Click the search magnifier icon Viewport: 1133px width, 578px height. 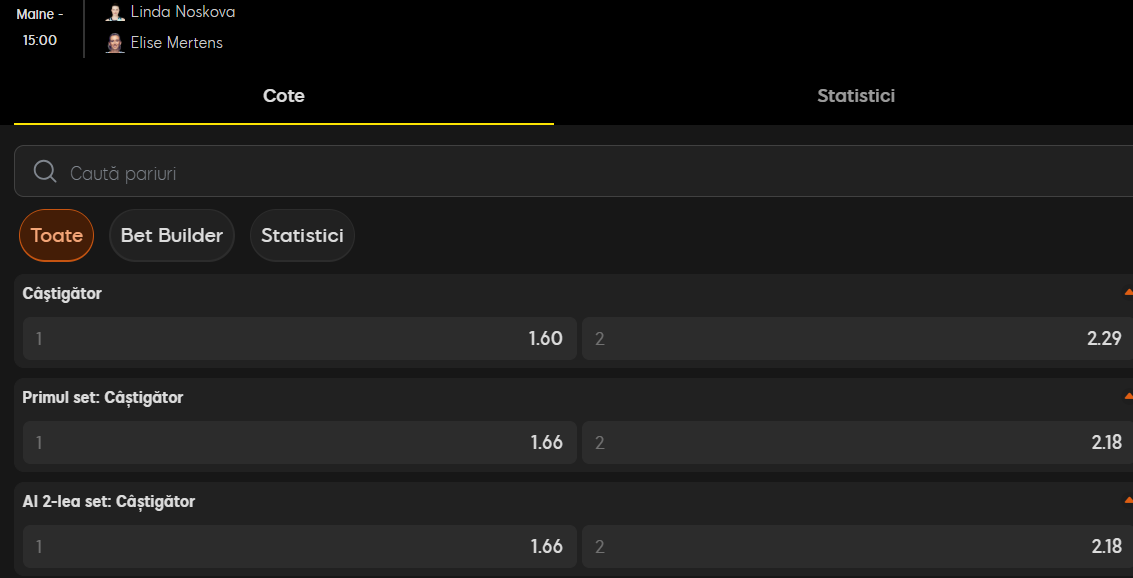pos(45,171)
